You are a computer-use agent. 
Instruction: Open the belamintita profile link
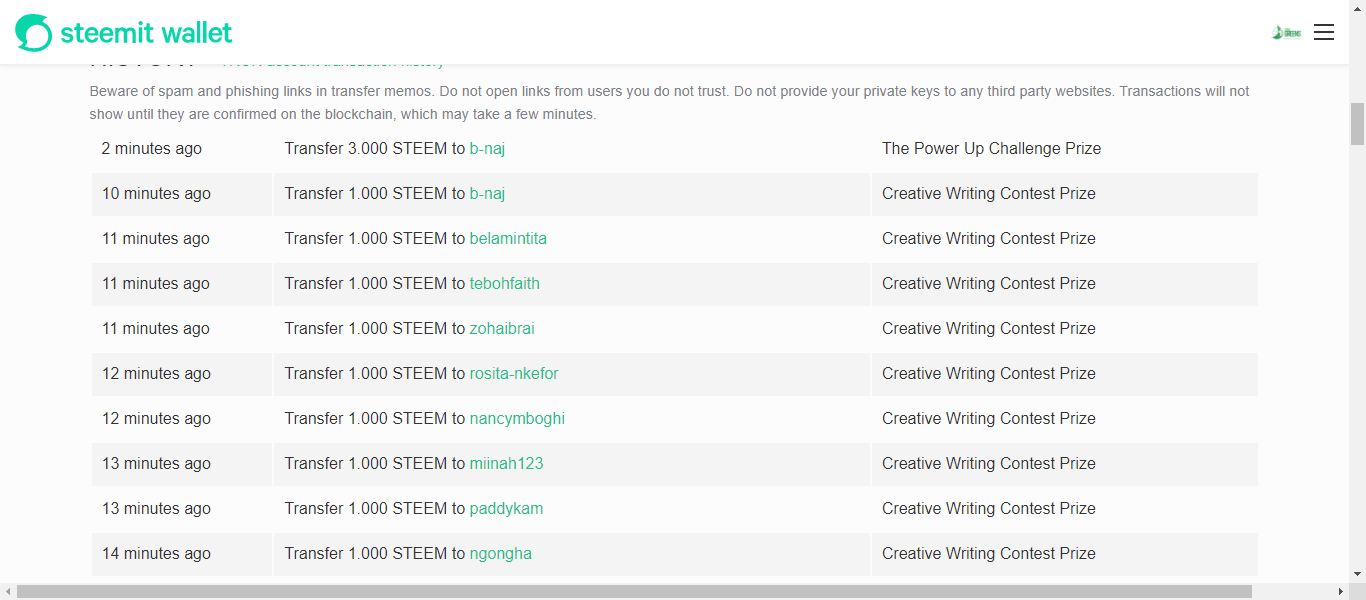point(508,238)
